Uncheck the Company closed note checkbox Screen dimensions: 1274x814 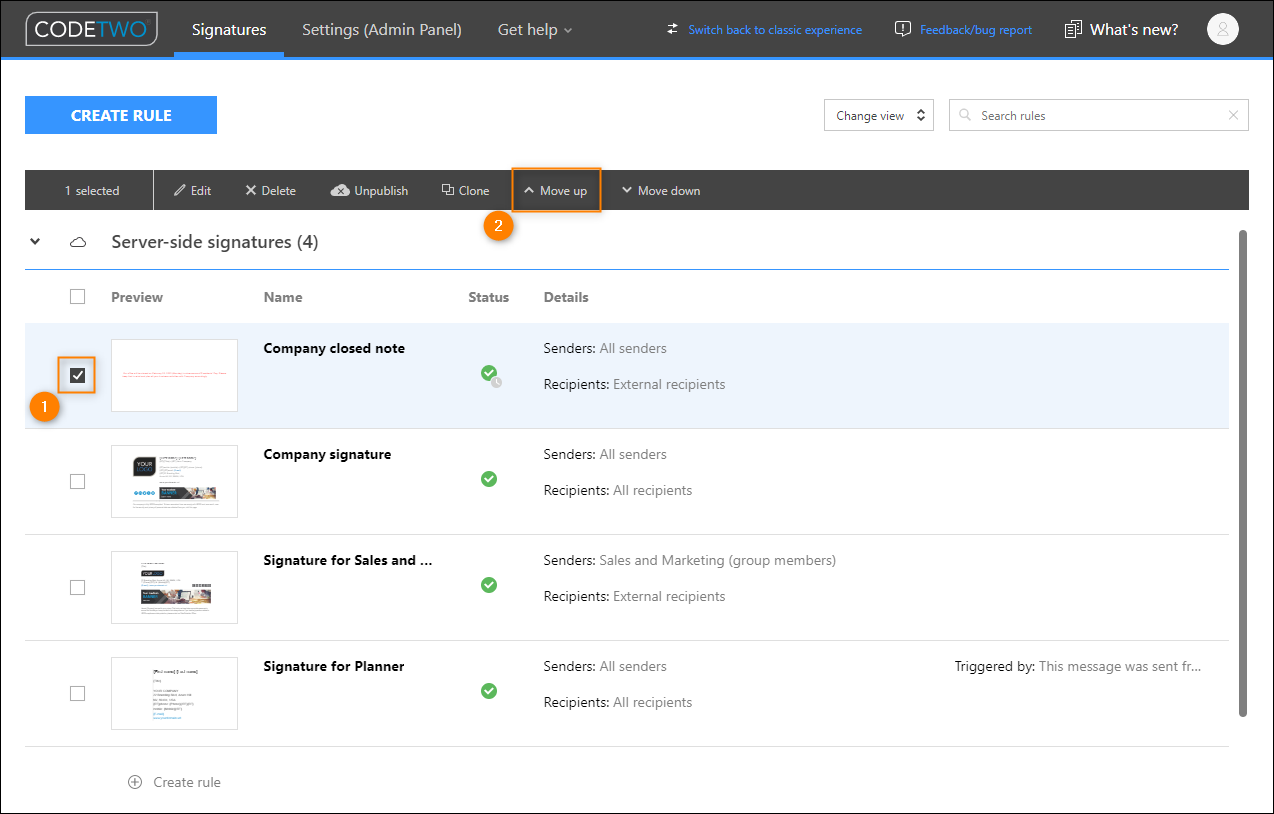(78, 375)
